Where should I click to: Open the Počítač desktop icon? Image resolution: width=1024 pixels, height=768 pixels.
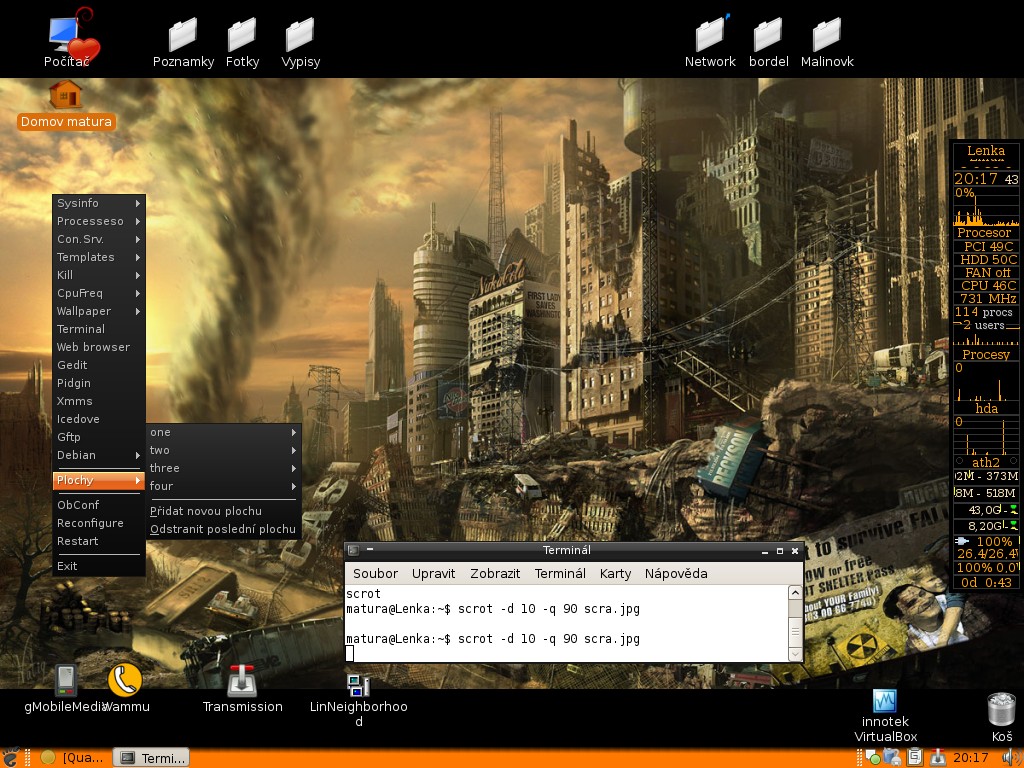pos(67,39)
